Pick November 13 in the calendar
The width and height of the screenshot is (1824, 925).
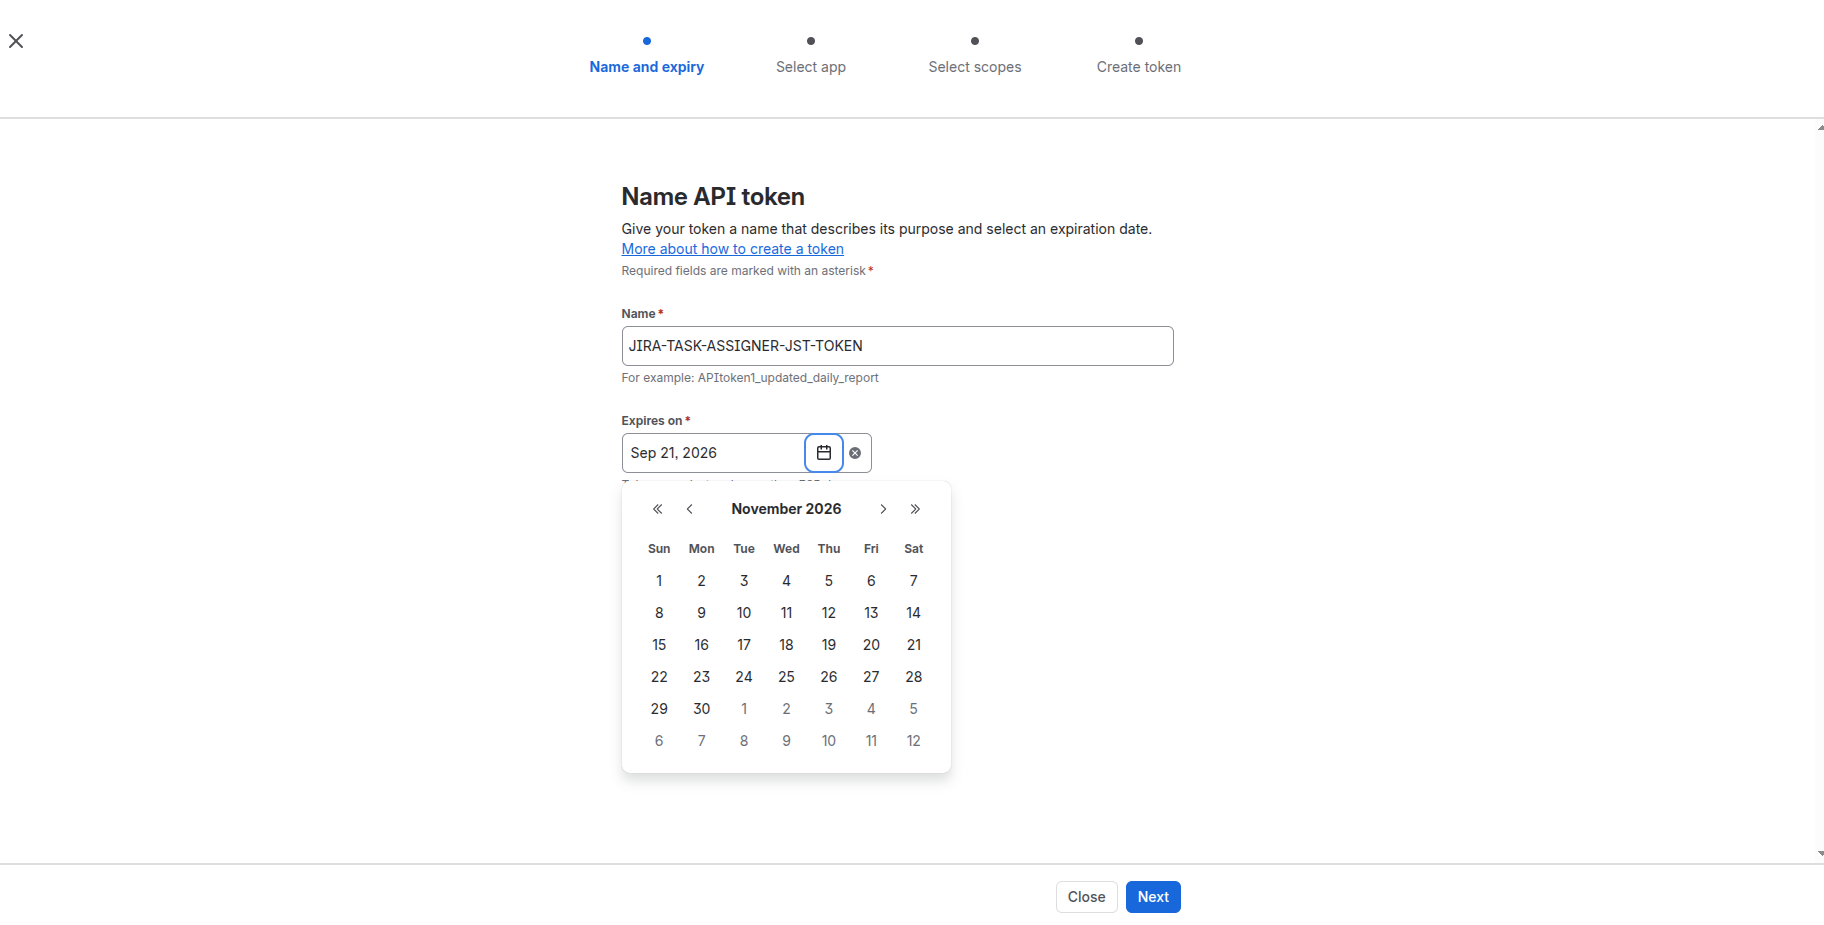[x=871, y=613]
